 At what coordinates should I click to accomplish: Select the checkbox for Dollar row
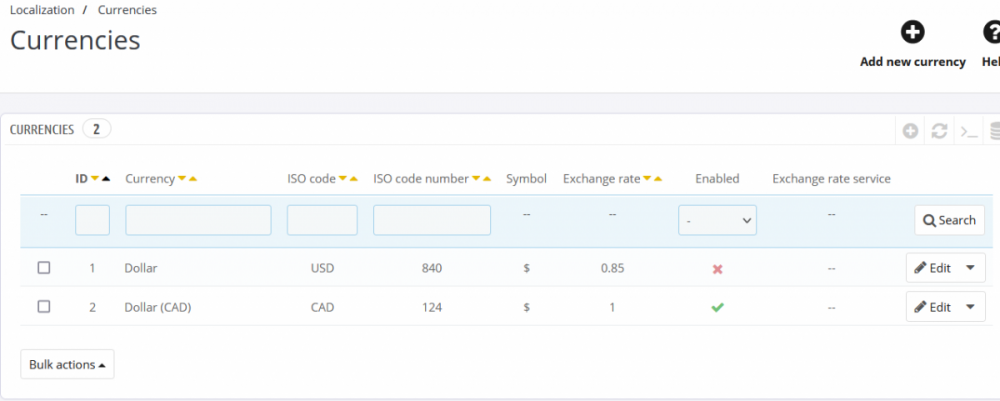pos(44,268)
